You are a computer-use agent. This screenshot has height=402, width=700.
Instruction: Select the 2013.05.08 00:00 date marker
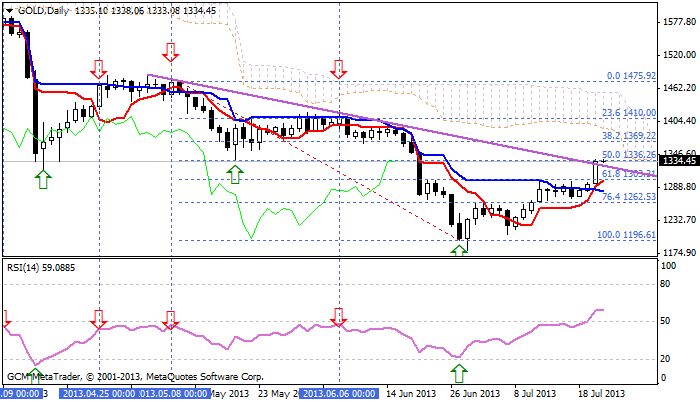pos(174,394)
